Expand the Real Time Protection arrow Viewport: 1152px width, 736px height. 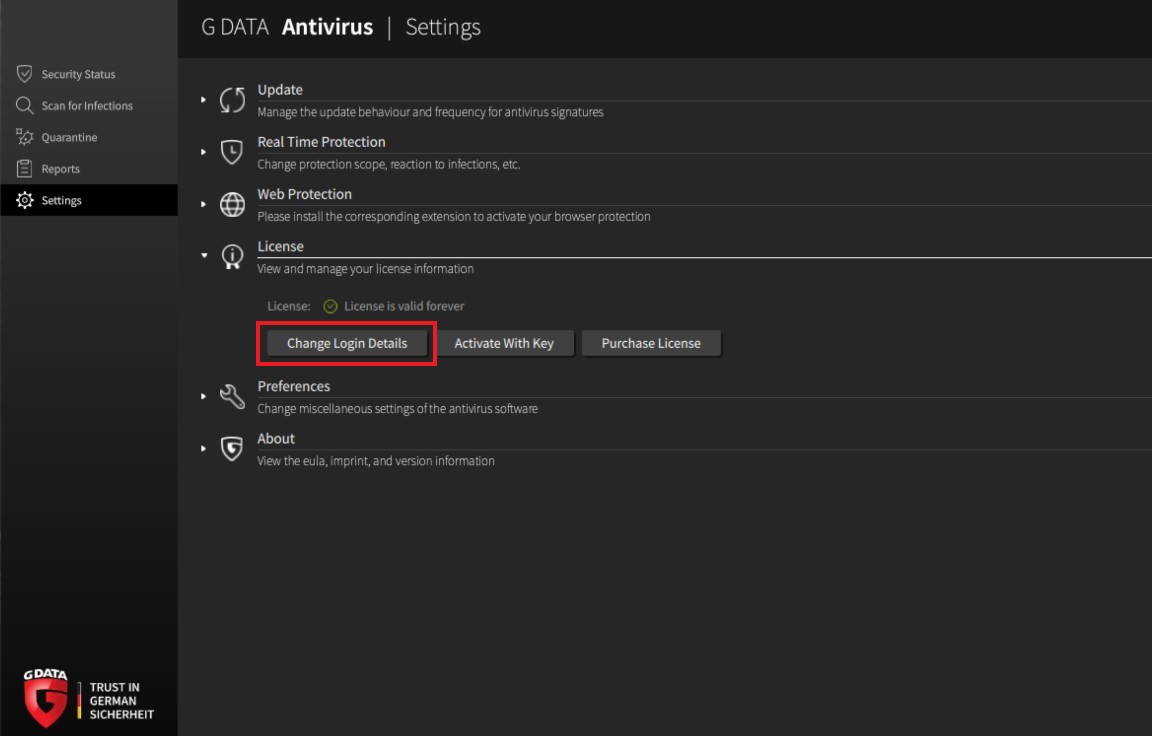tap(204, 152)
